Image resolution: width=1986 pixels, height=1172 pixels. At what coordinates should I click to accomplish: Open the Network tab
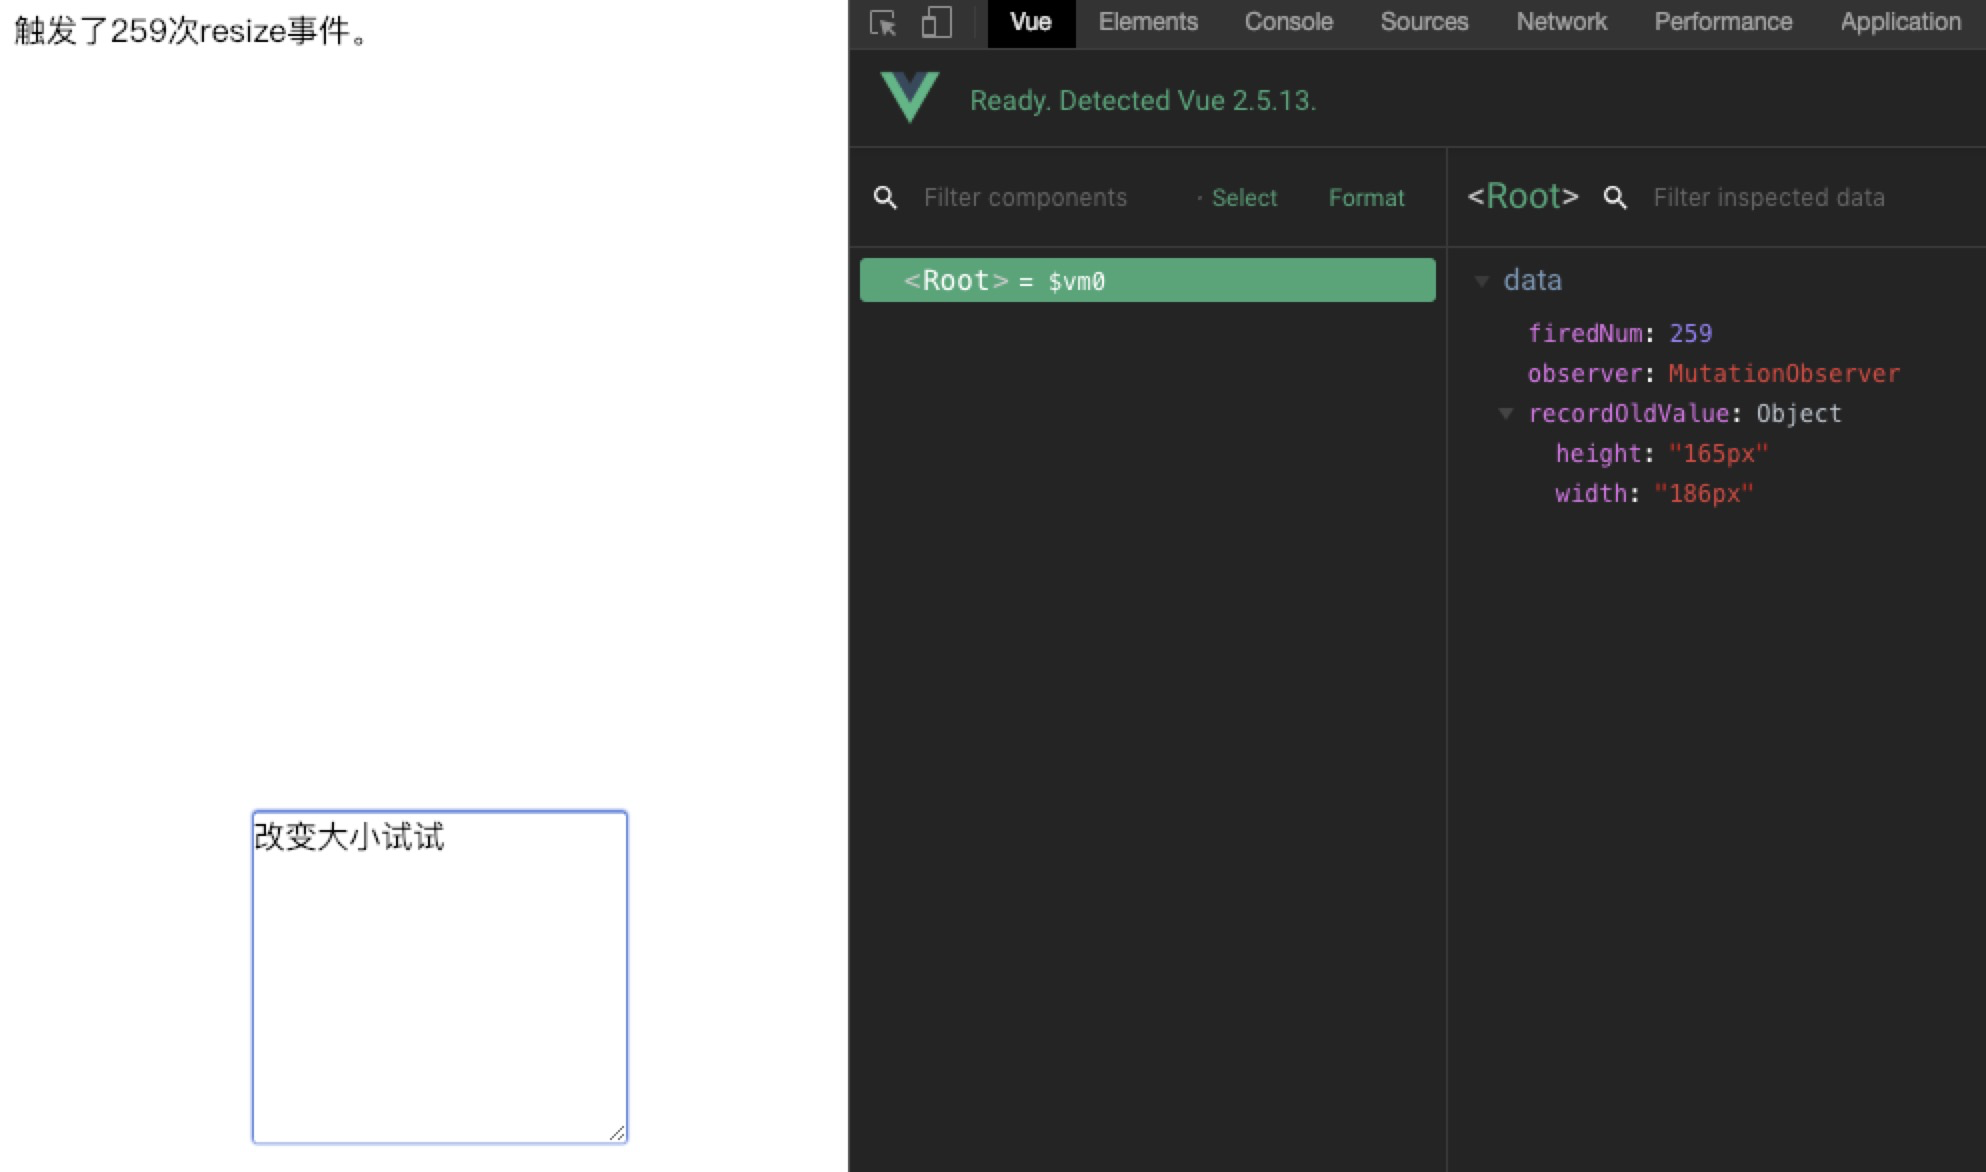click(x=1561, y=22)
